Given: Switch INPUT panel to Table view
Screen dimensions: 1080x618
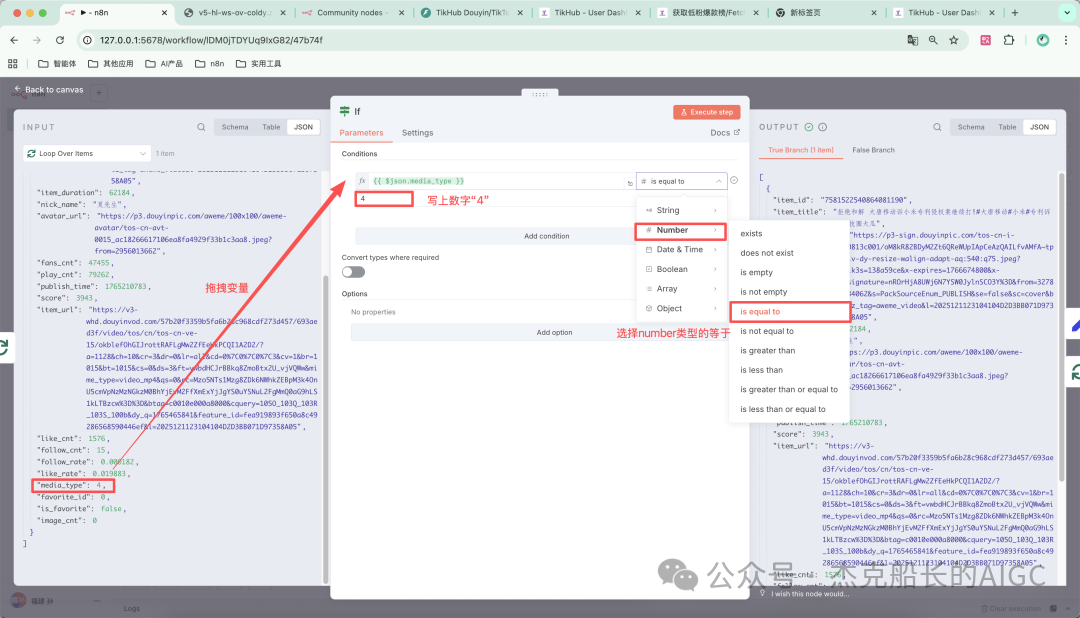Looking at the screenshot, I should point(271,127).
